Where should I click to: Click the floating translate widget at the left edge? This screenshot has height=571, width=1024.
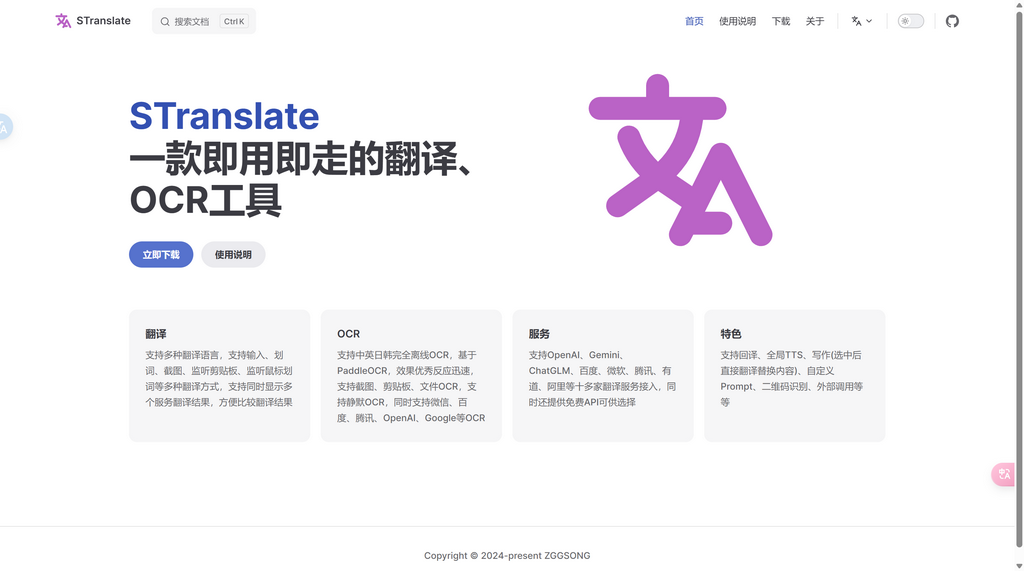(x=5, y=127)
